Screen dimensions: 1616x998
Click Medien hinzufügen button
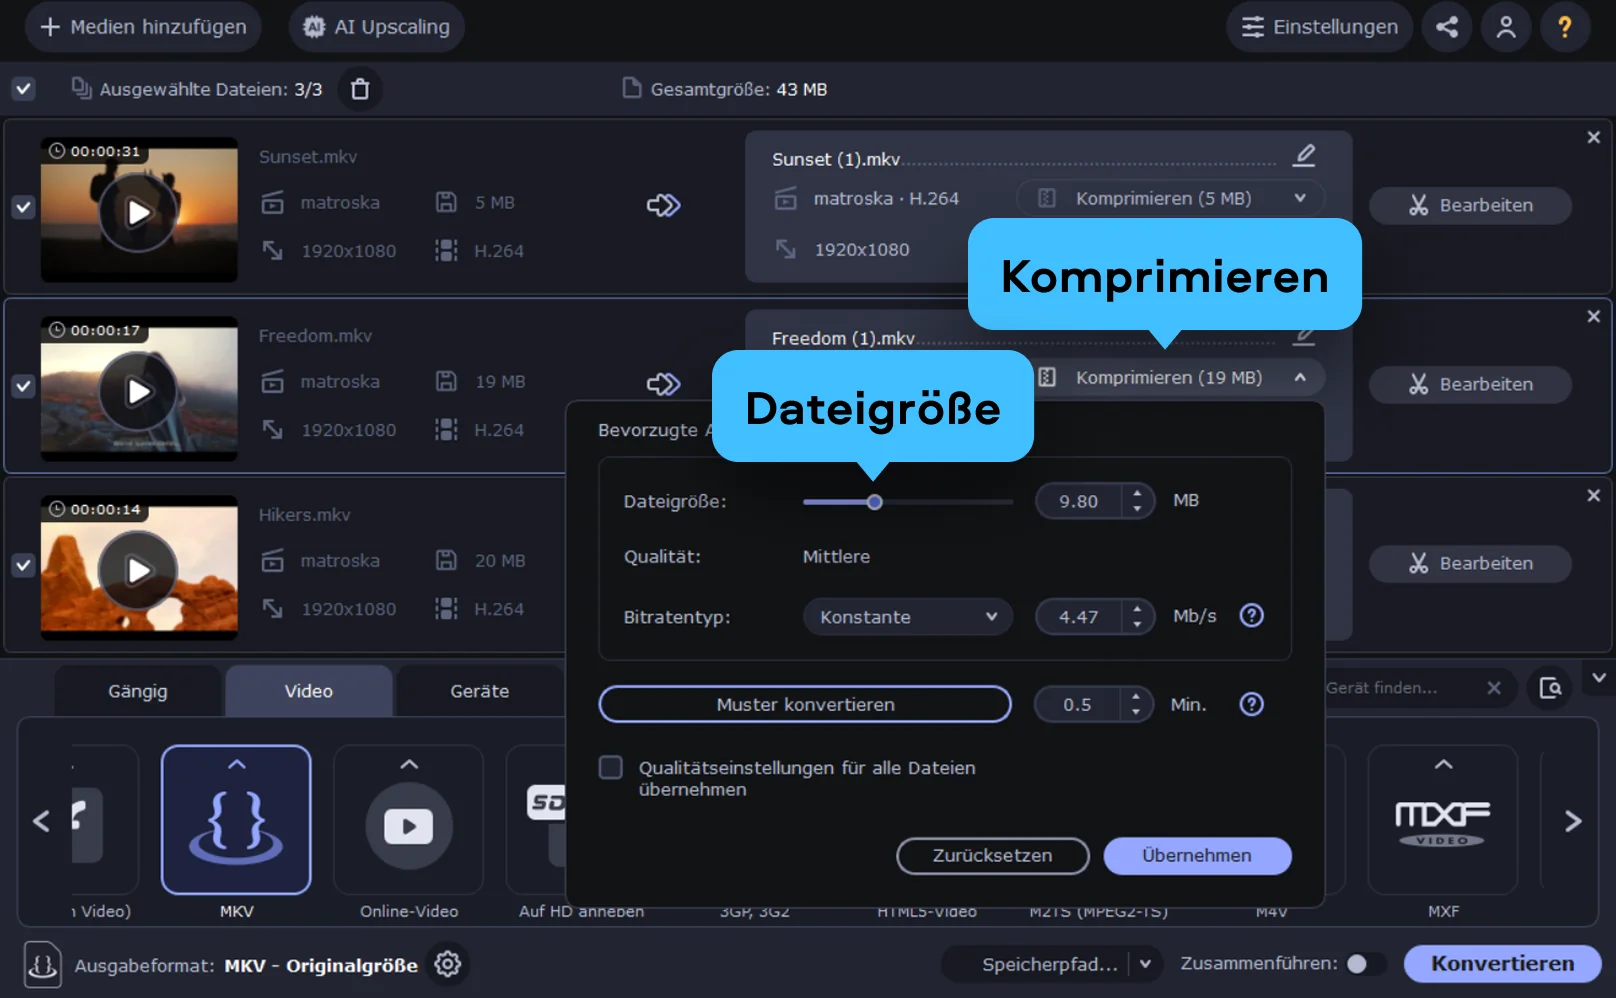[143, 27]
